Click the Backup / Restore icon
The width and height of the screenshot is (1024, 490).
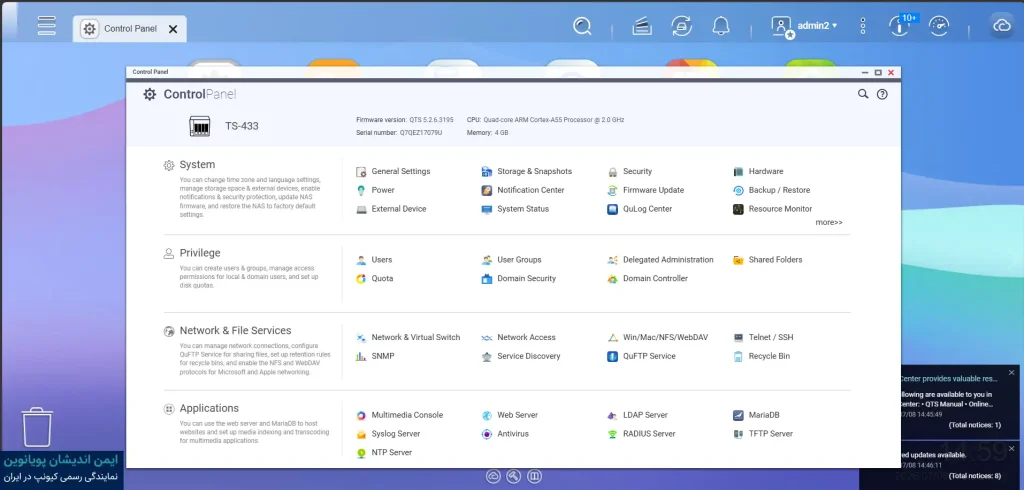click(x=738, y=190)
